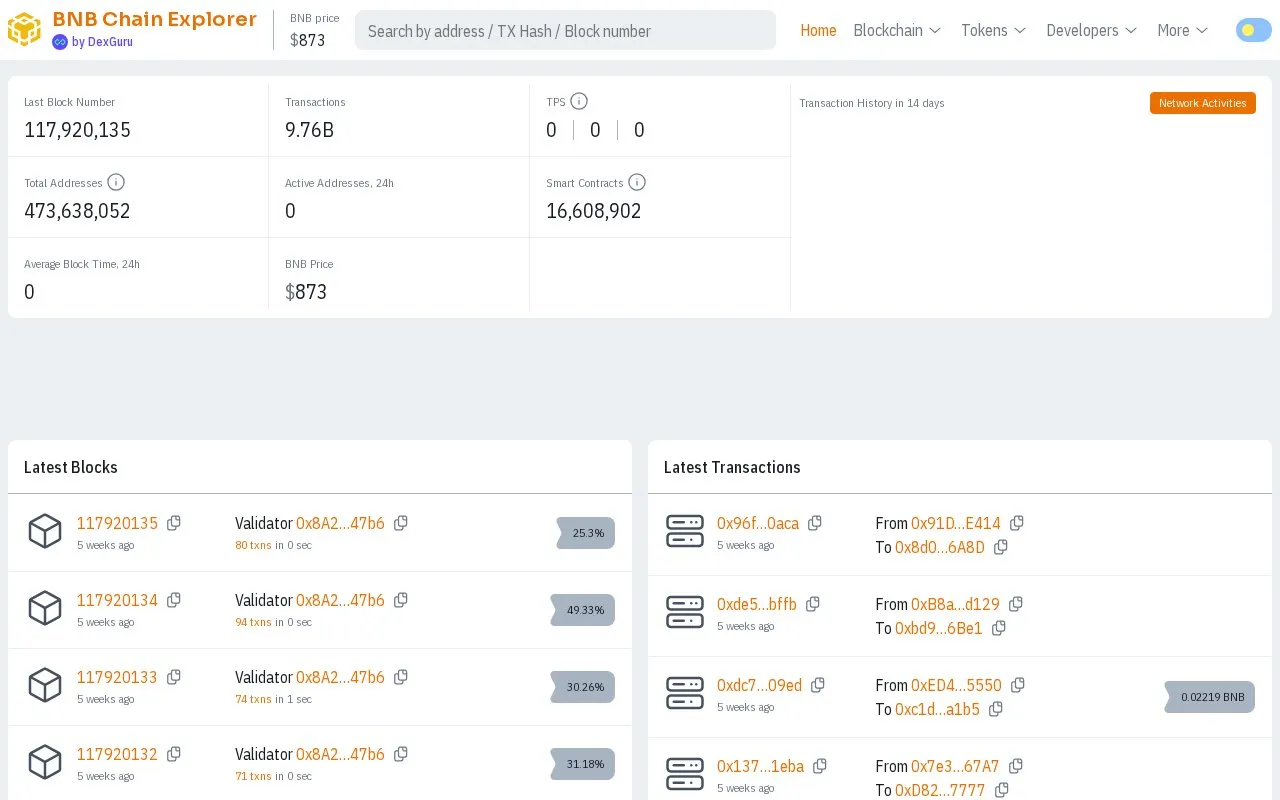Copy recipient address 0x8d0...6A8D

(1001, 547)
